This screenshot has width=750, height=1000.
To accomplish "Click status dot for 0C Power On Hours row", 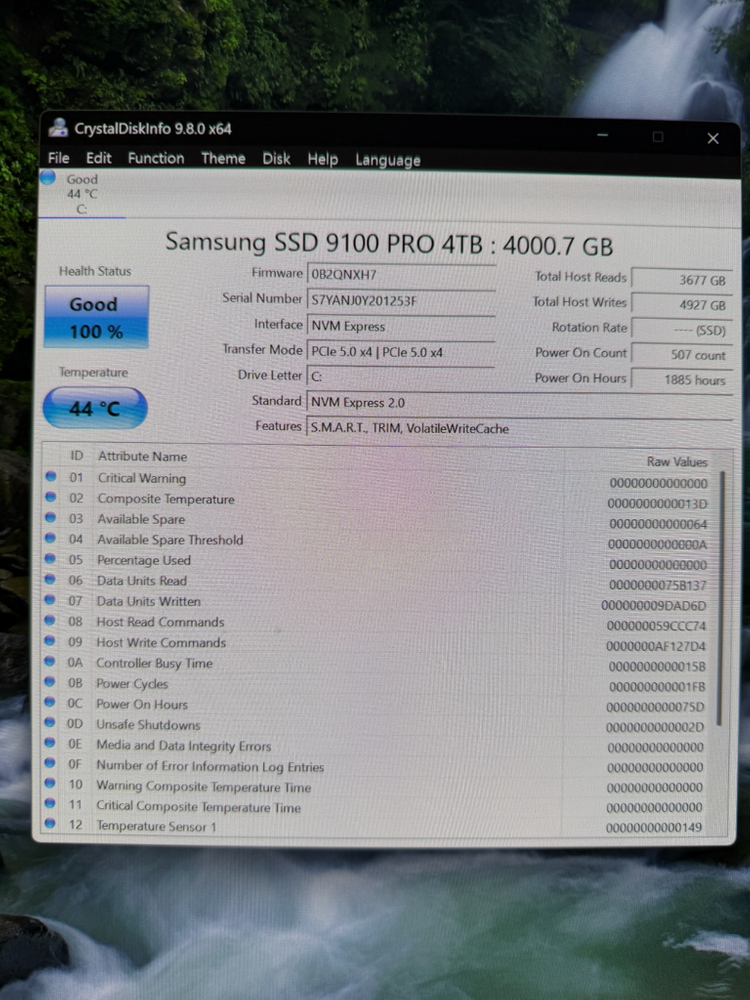I will 50,702.
